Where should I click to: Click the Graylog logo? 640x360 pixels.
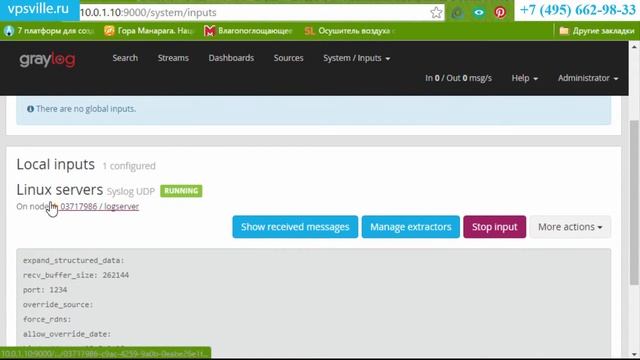tap(47, 60)
